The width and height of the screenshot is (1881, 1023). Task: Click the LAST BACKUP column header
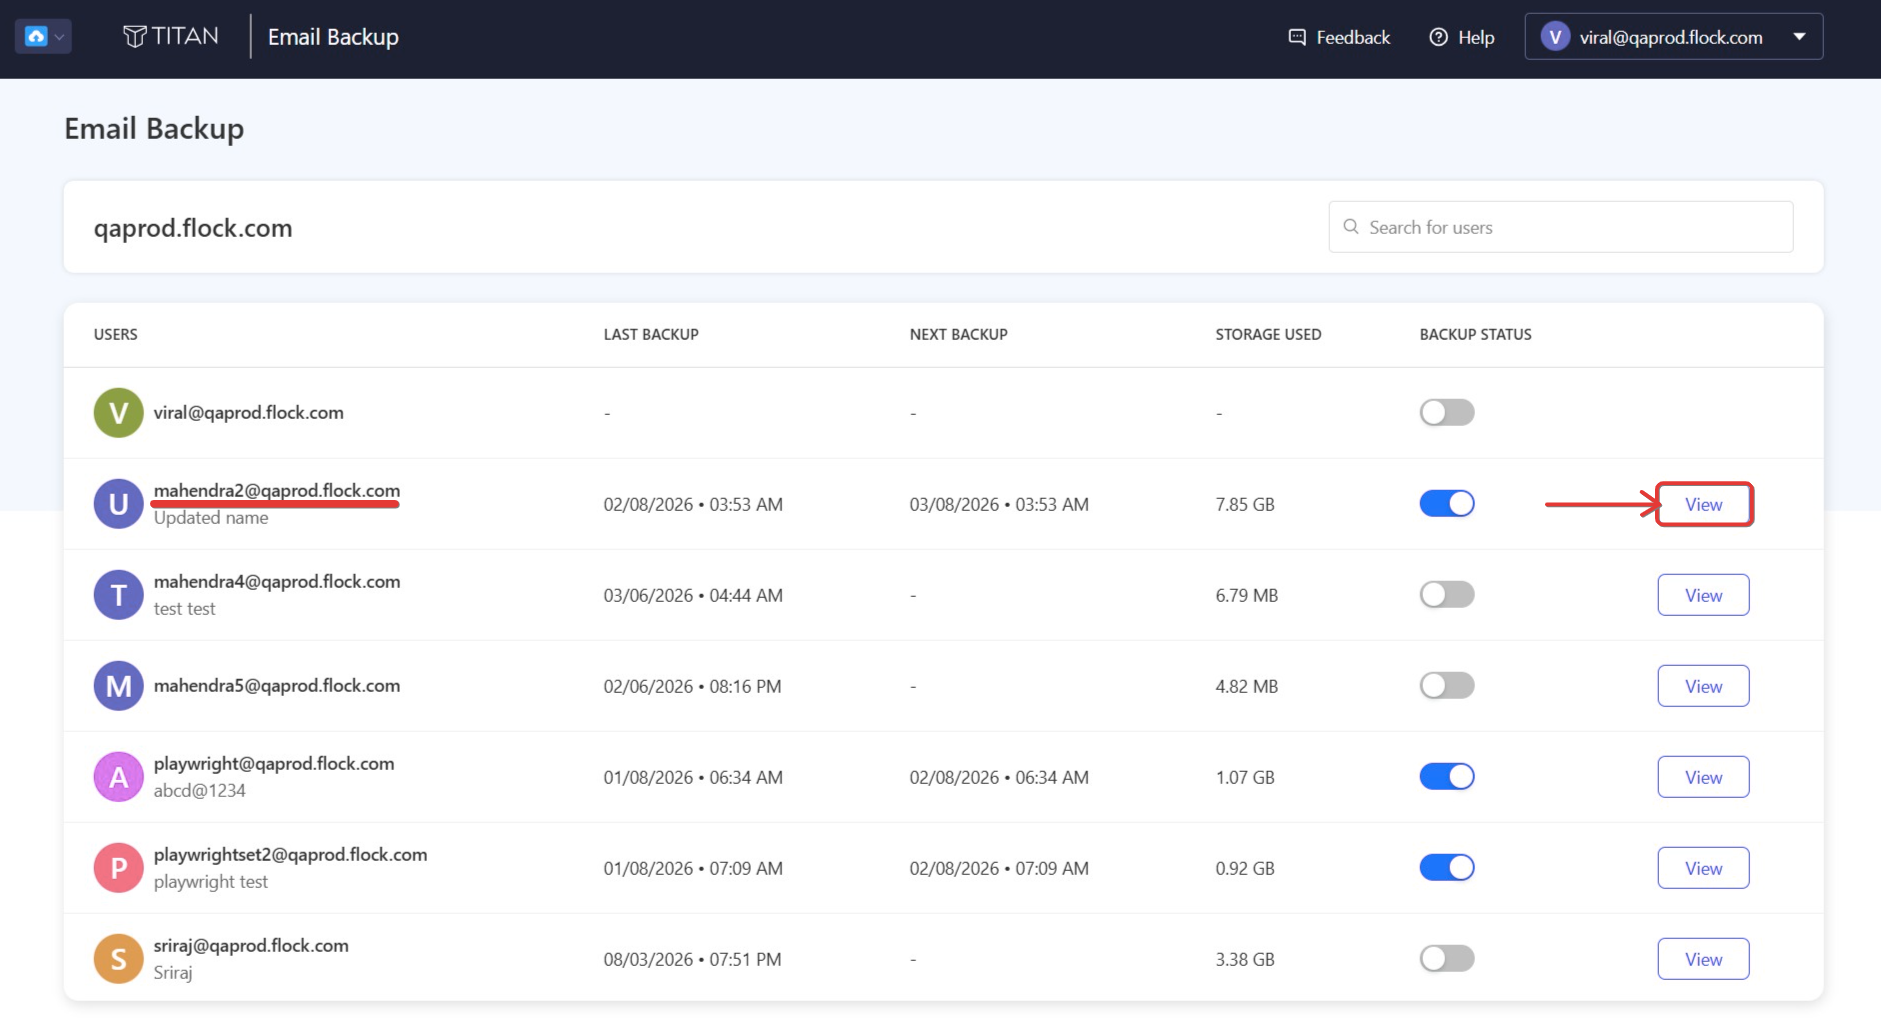tap(651, 334)
